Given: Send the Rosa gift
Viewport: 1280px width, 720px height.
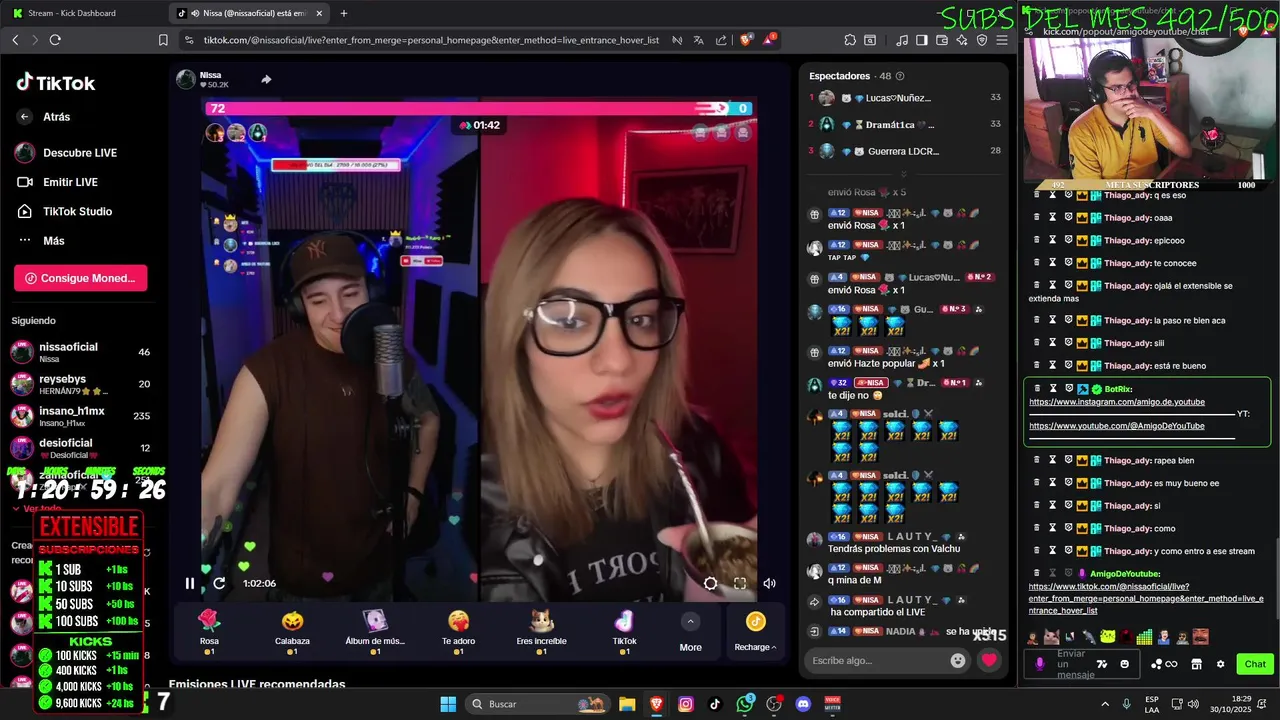Looking at the screenshot, I should [x=209, y=631].
